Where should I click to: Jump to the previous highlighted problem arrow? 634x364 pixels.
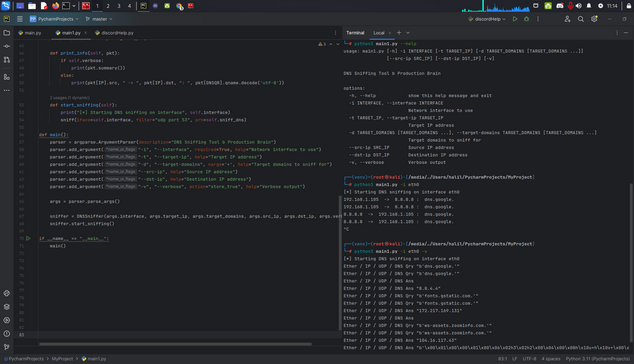click(x=331, y=44)
